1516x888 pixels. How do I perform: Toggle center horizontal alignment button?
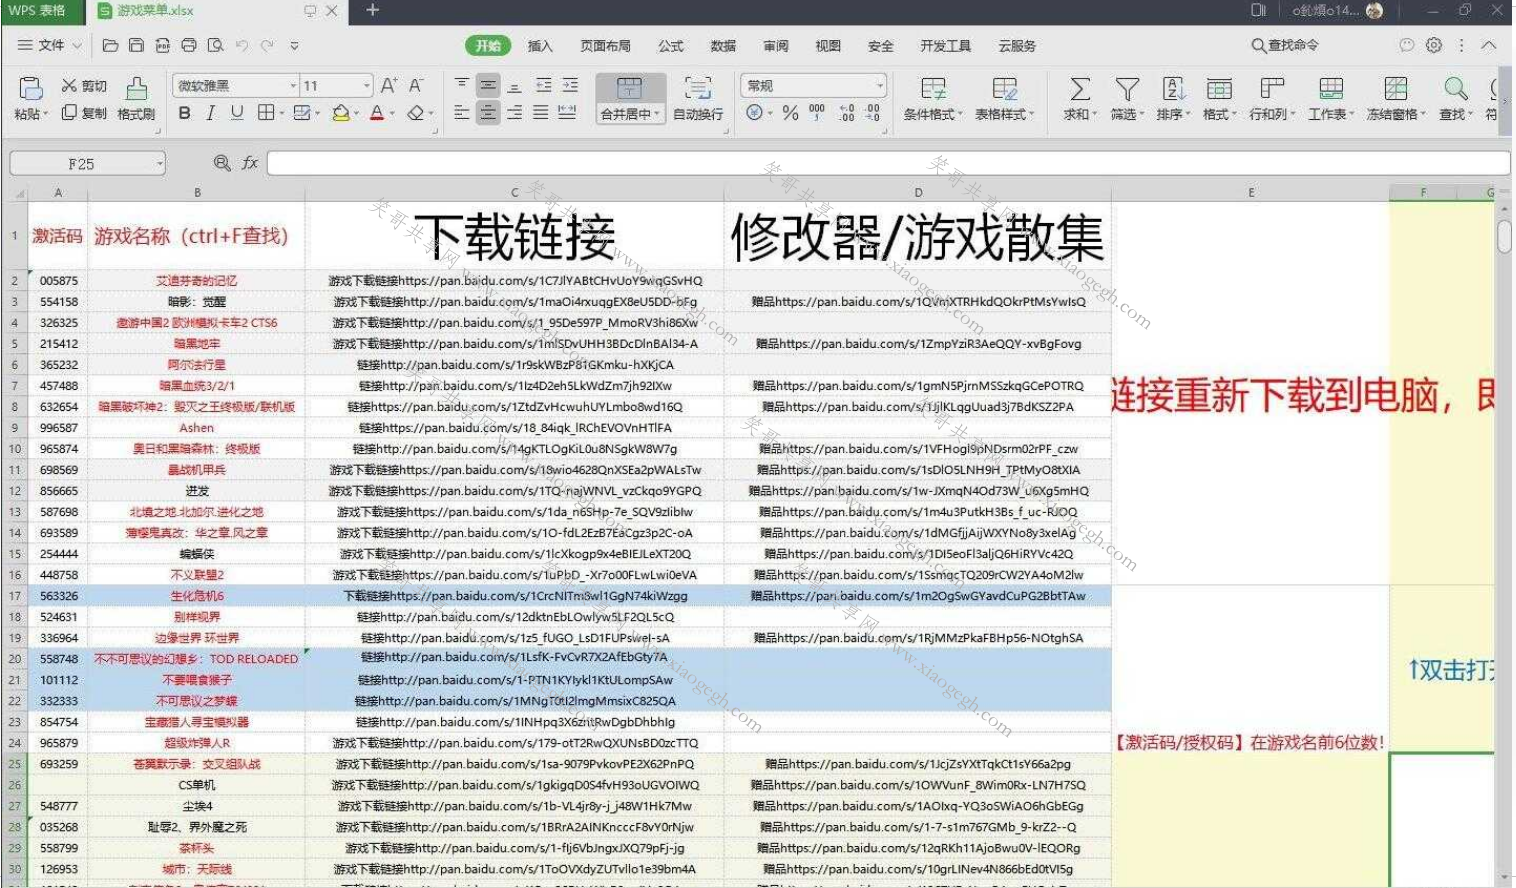(x=488, y=113)
